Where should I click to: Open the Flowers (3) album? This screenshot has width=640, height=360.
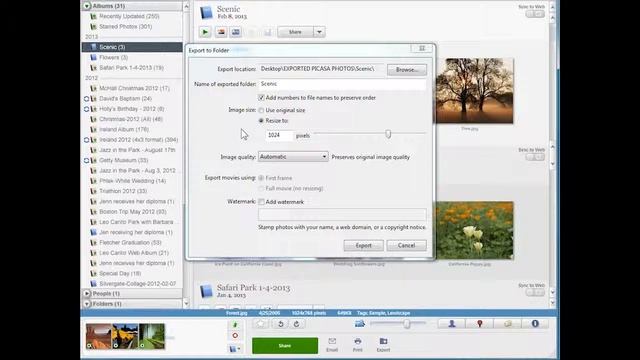(113, 58)
